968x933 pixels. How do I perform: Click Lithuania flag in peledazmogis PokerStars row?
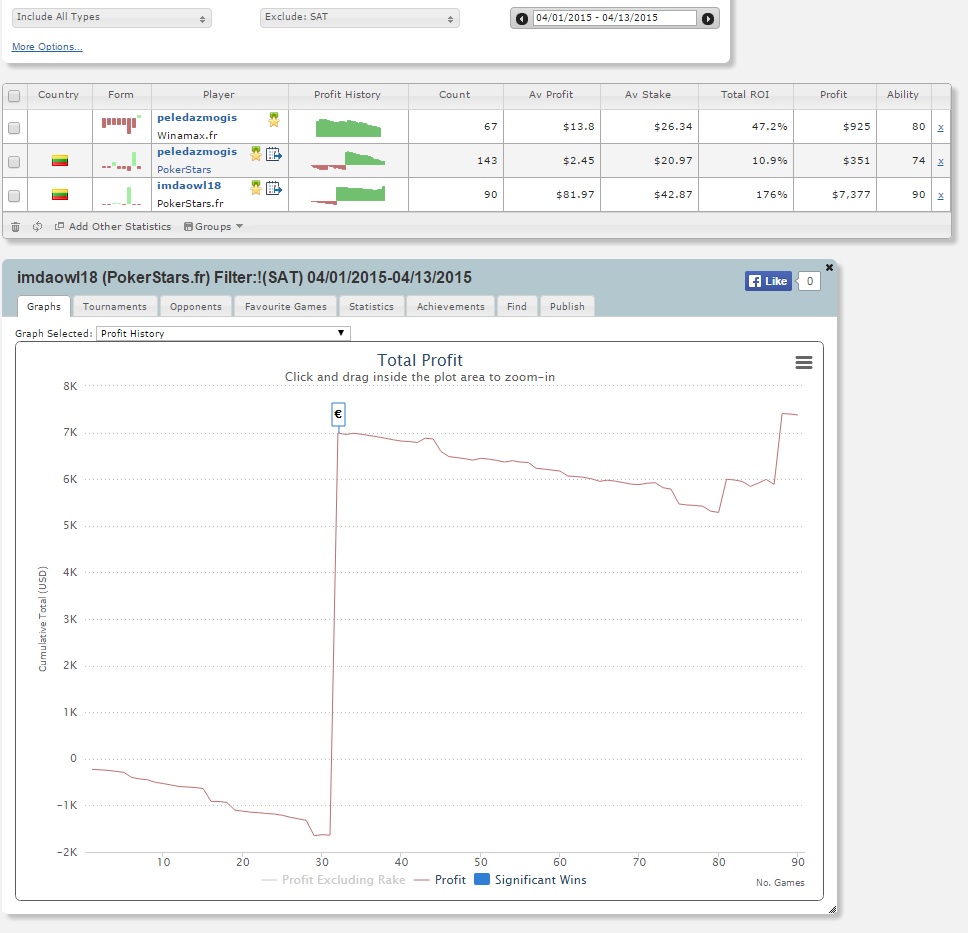point(60,161)
